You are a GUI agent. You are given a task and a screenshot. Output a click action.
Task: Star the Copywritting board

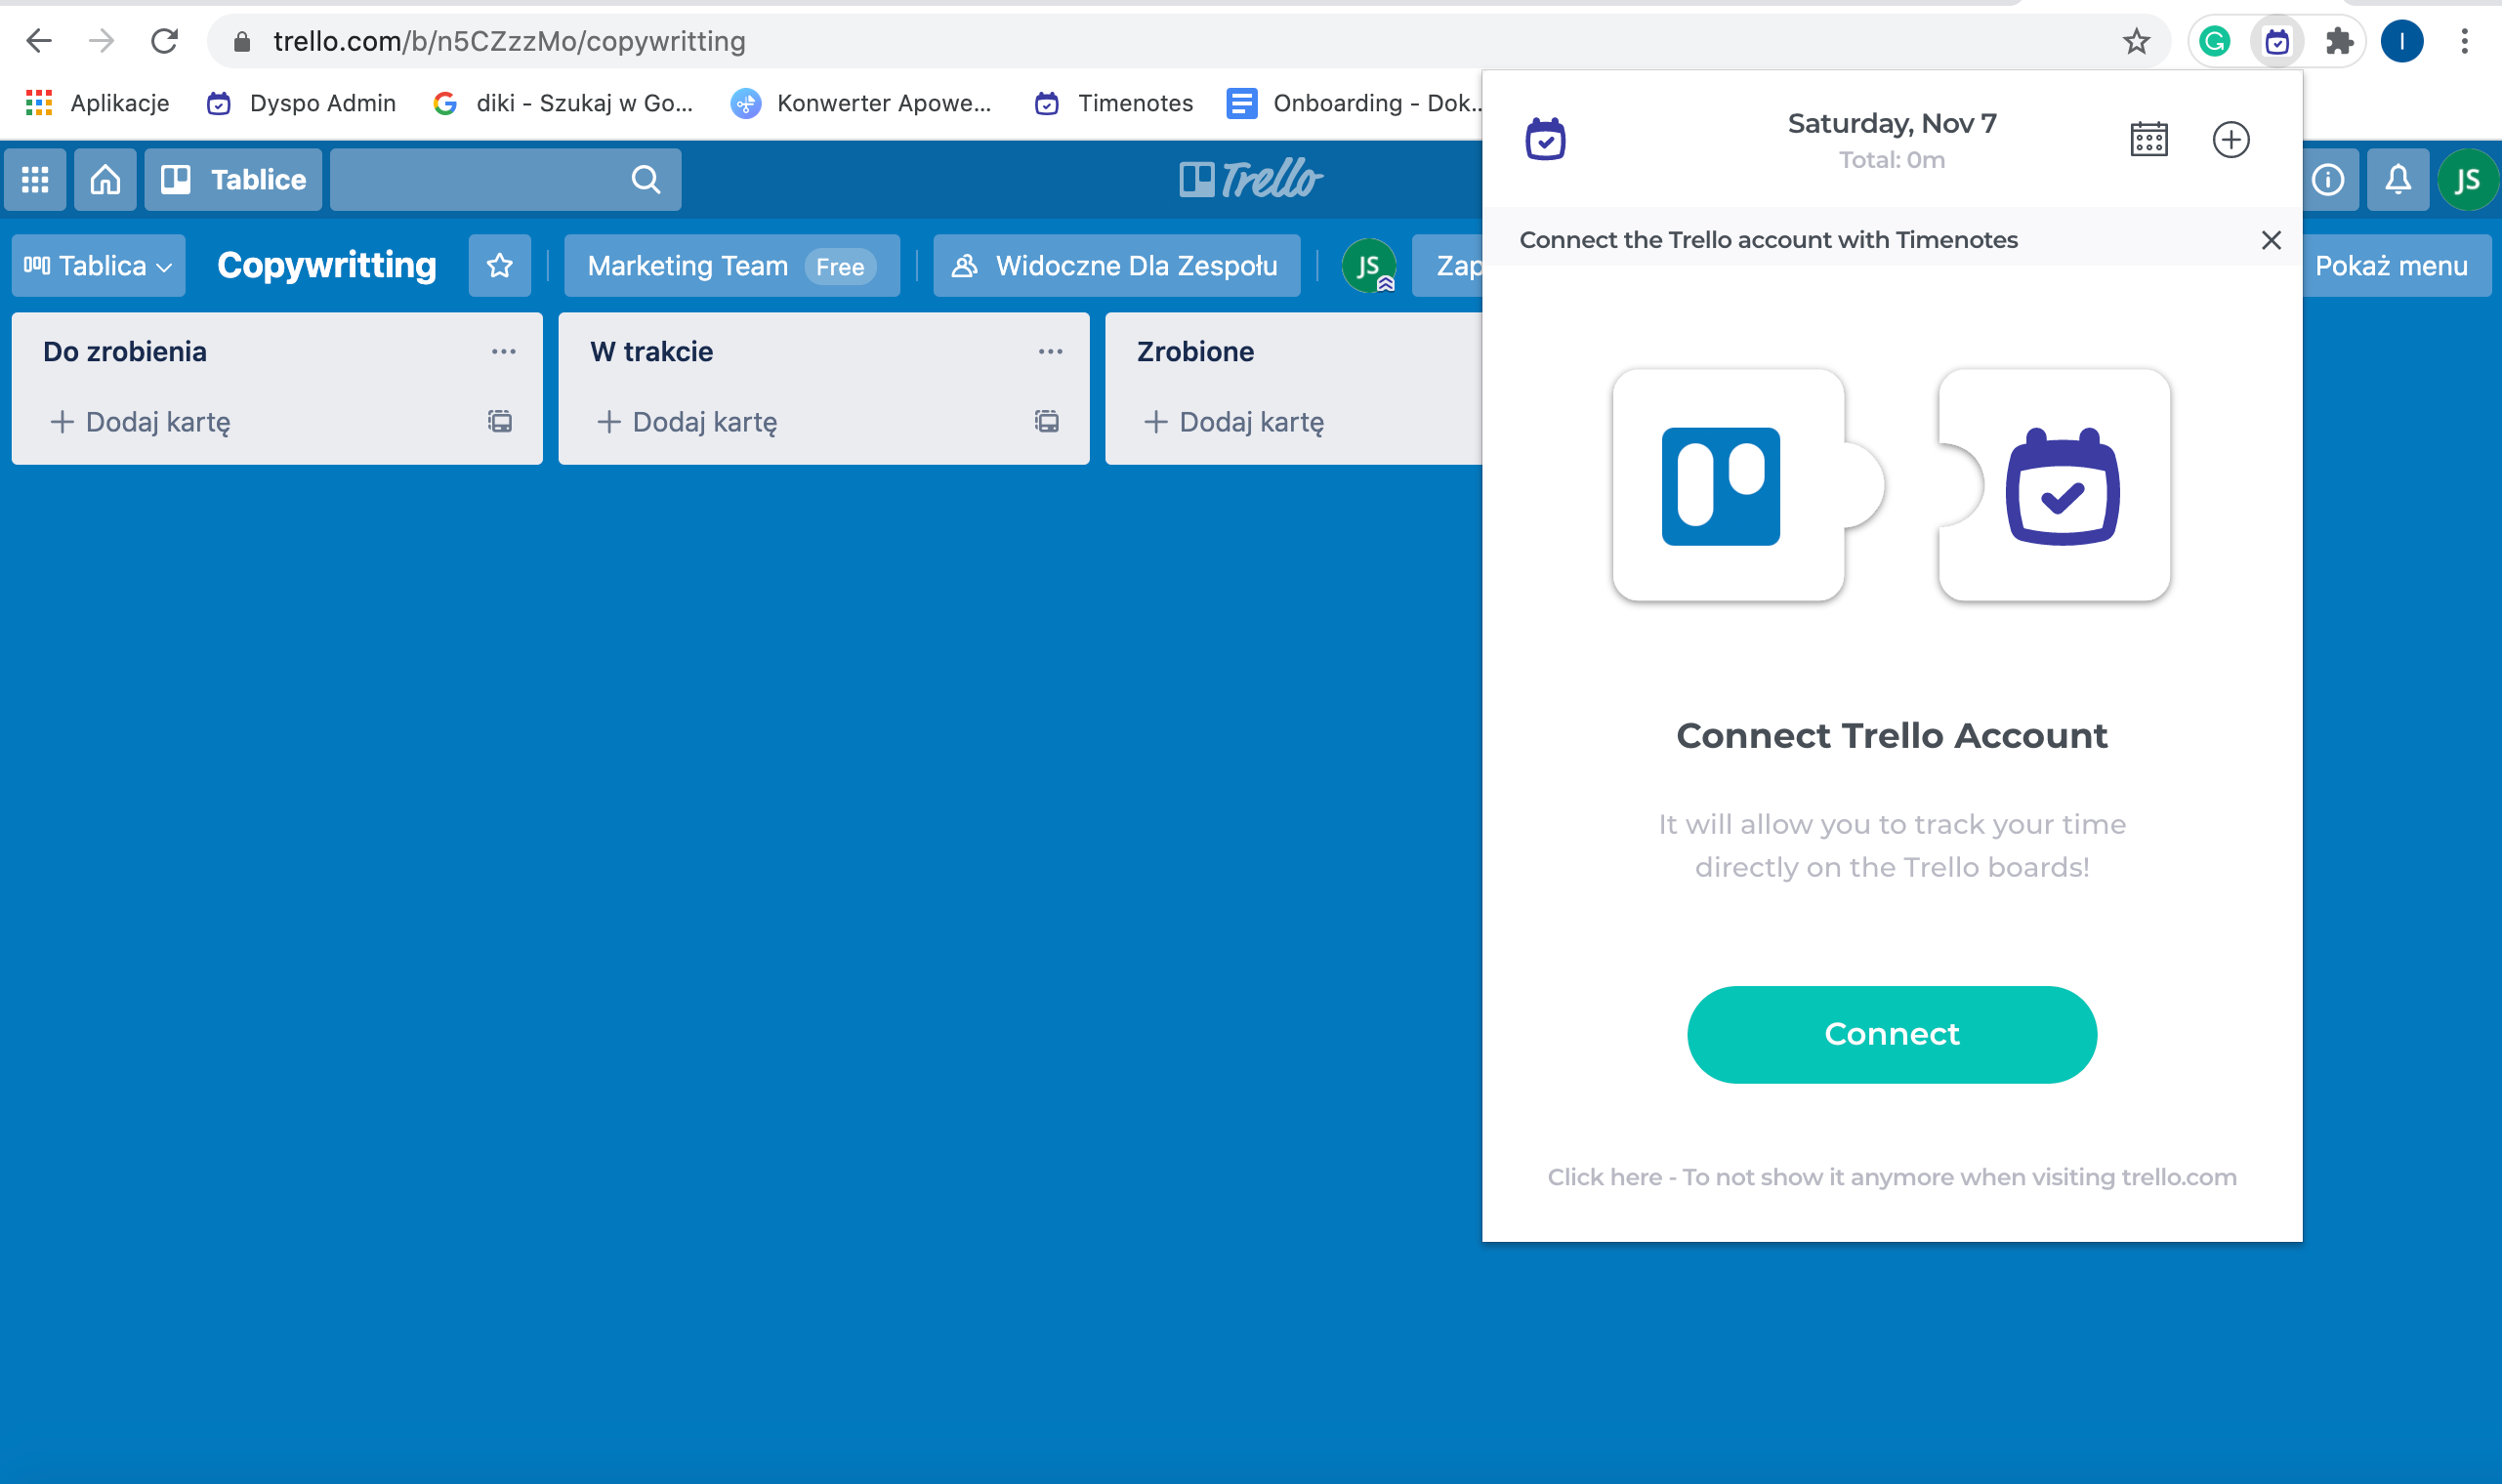(499, 266)
